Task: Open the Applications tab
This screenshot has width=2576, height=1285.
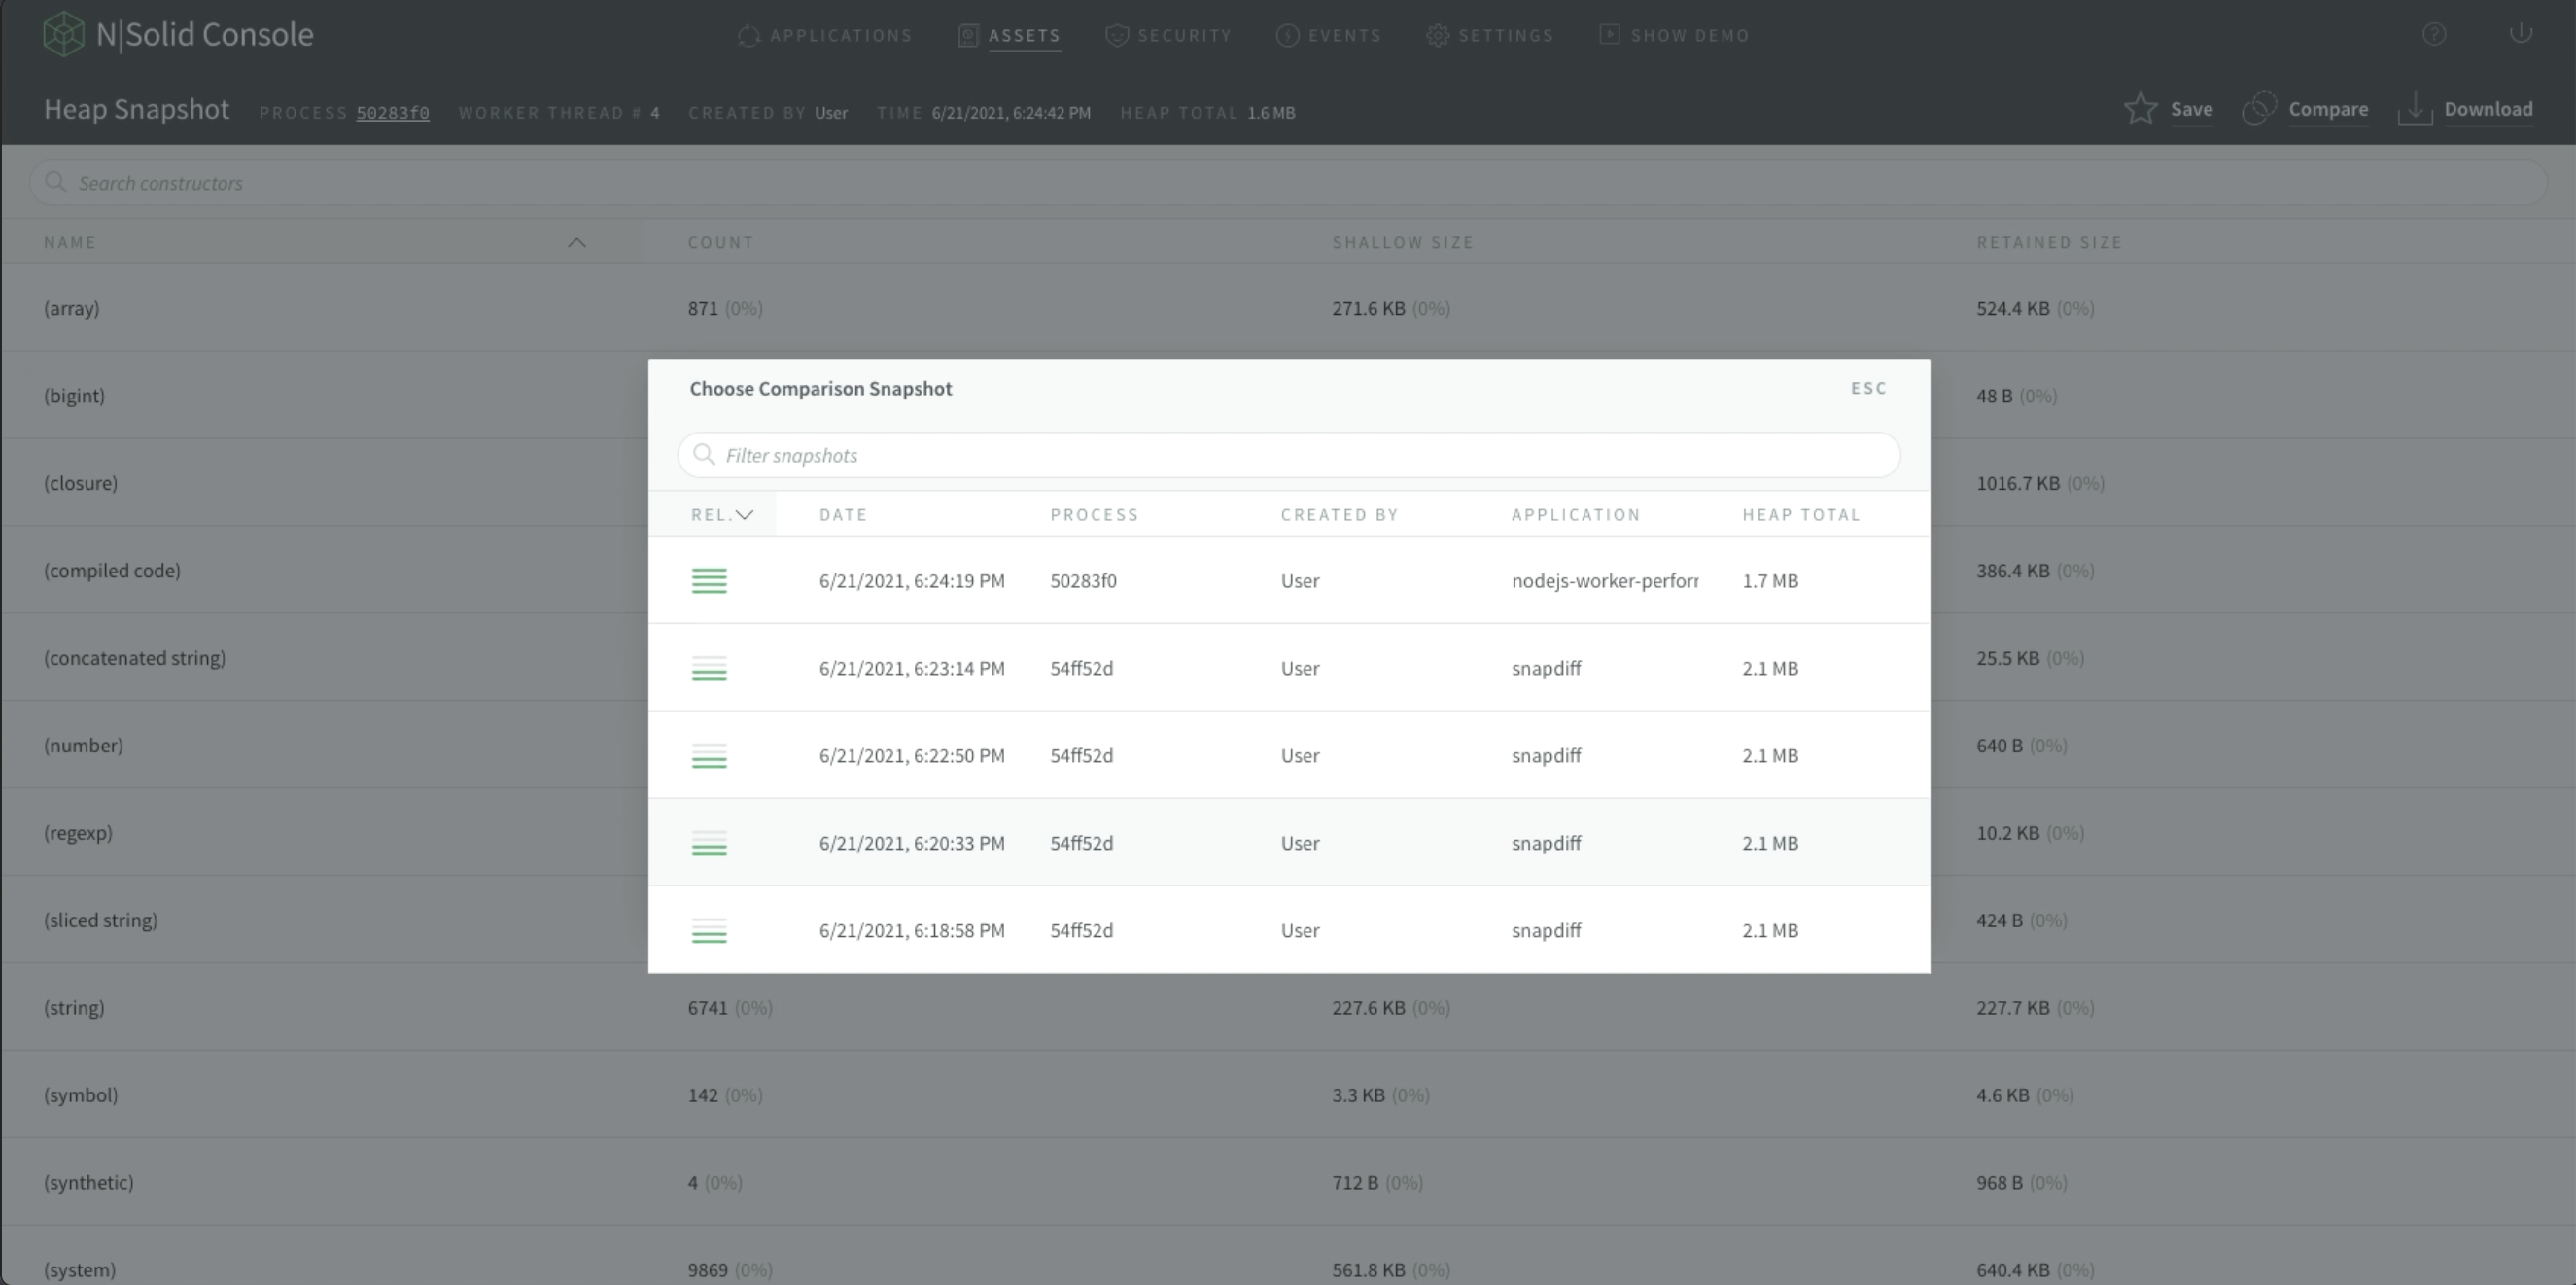Action: [x=825, y=35]
